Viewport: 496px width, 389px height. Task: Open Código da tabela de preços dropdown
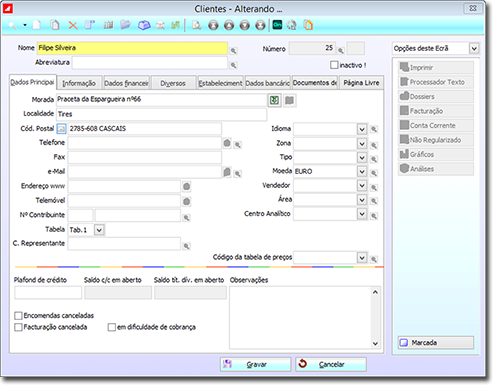tap(362, 257)
